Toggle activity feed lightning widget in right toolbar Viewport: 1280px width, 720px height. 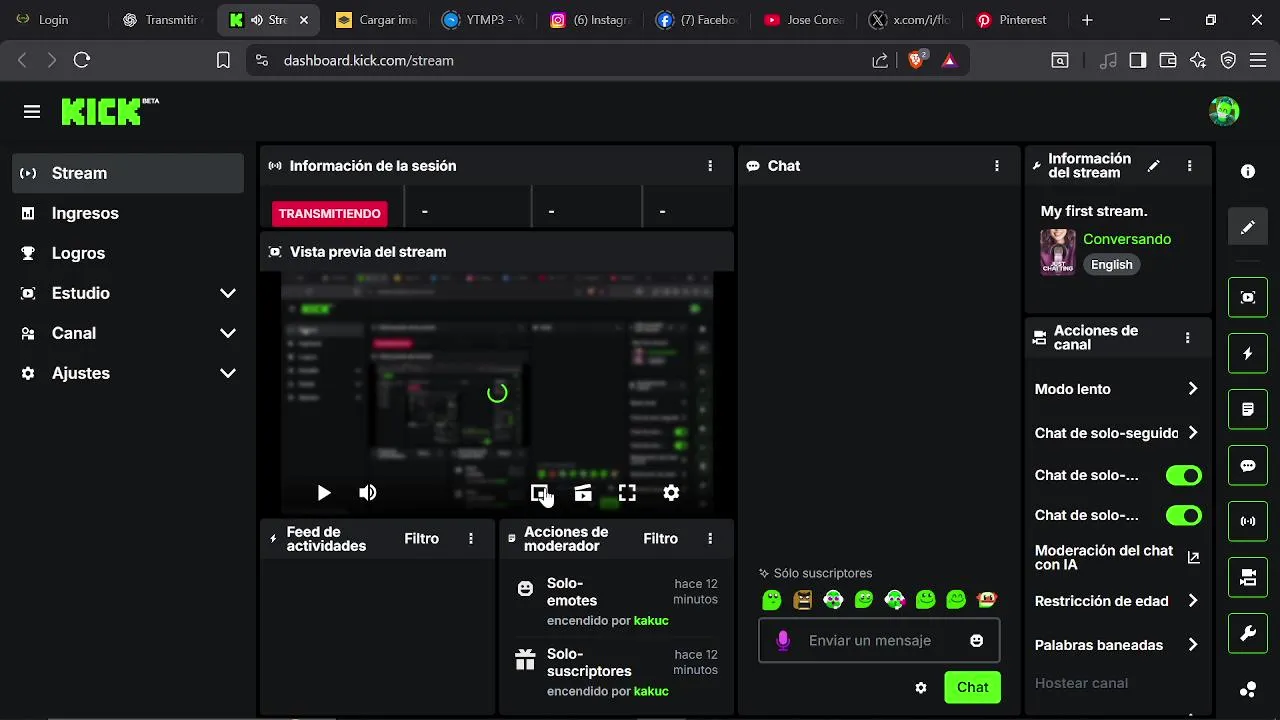[x=1248, y=353]
